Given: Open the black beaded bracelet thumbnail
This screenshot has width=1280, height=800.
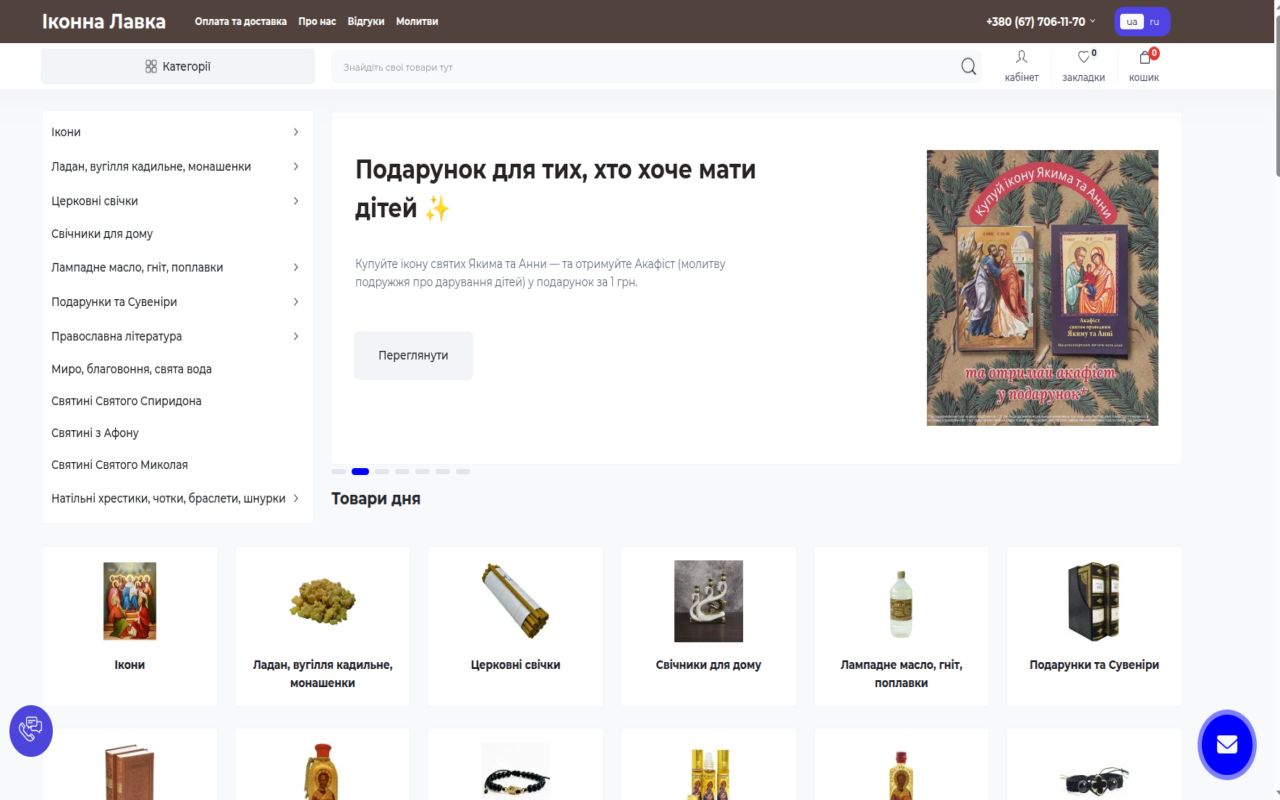Looking at the screenshot, I should tap(516, 772).
